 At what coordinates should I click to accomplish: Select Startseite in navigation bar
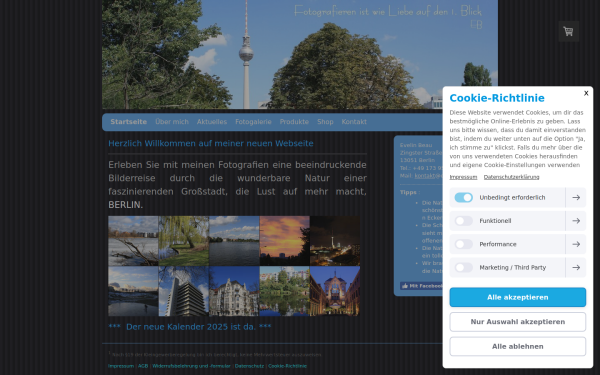(x=129, y=122)
